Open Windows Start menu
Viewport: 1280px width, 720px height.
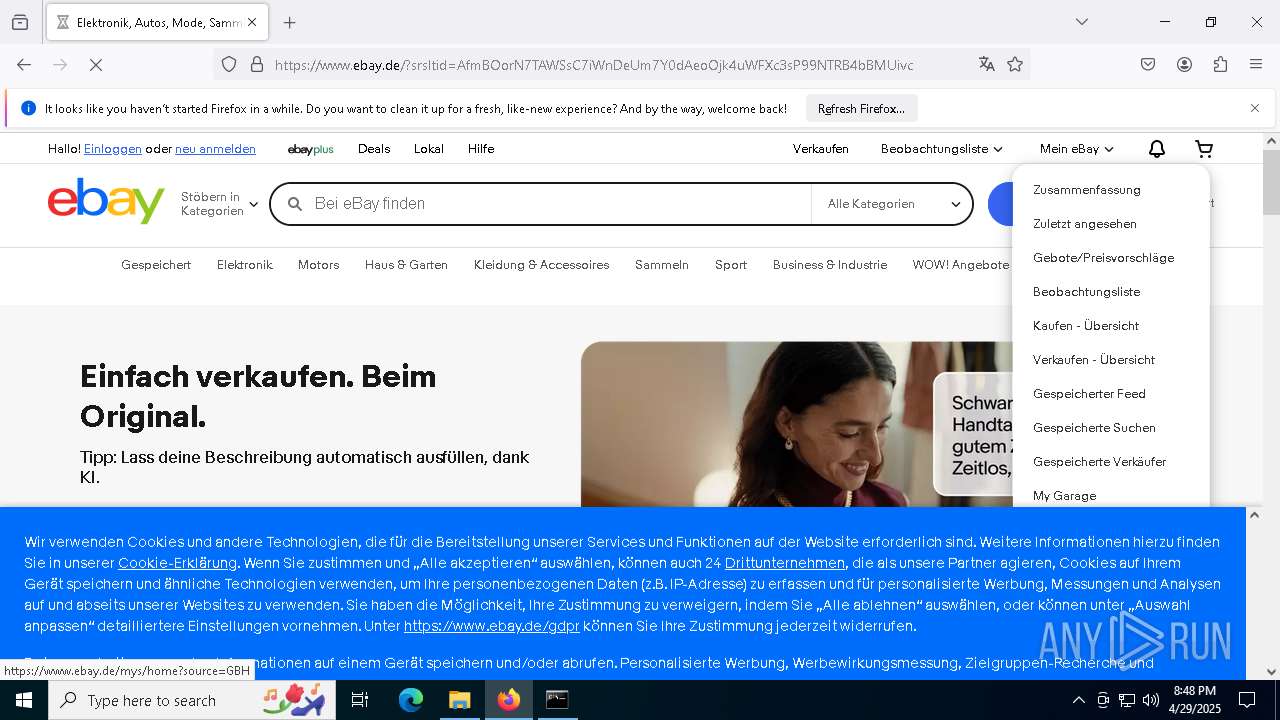point(24,700)
